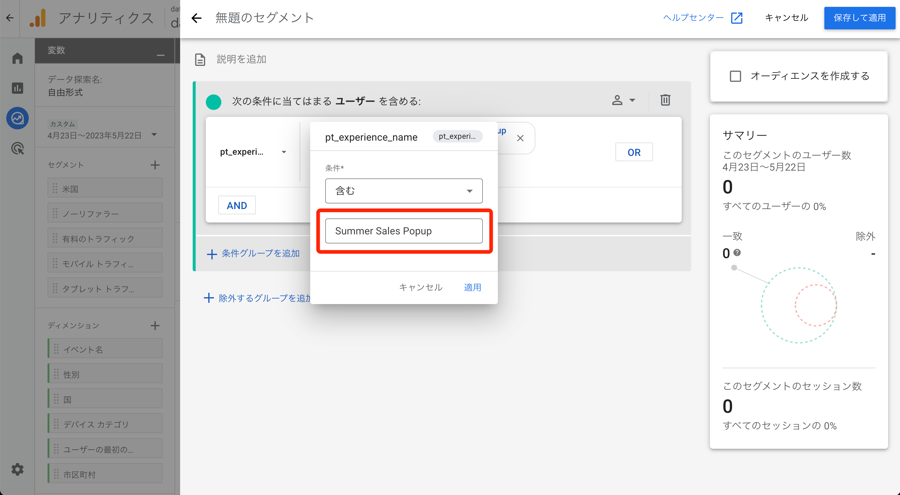
Task: Open the Reports bar chart icon in sidebar
Action: click(x=17, y=88)
